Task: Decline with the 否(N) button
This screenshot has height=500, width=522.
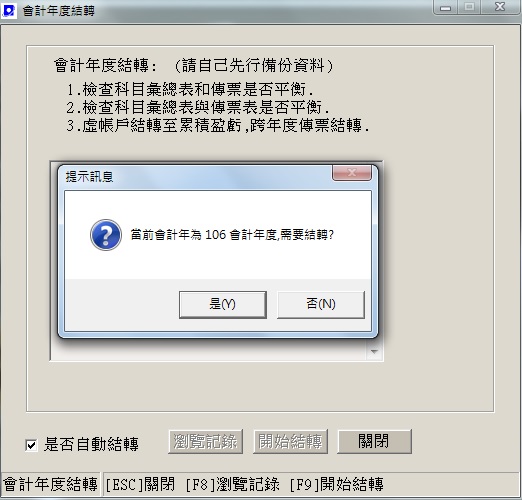Action: 321,304
